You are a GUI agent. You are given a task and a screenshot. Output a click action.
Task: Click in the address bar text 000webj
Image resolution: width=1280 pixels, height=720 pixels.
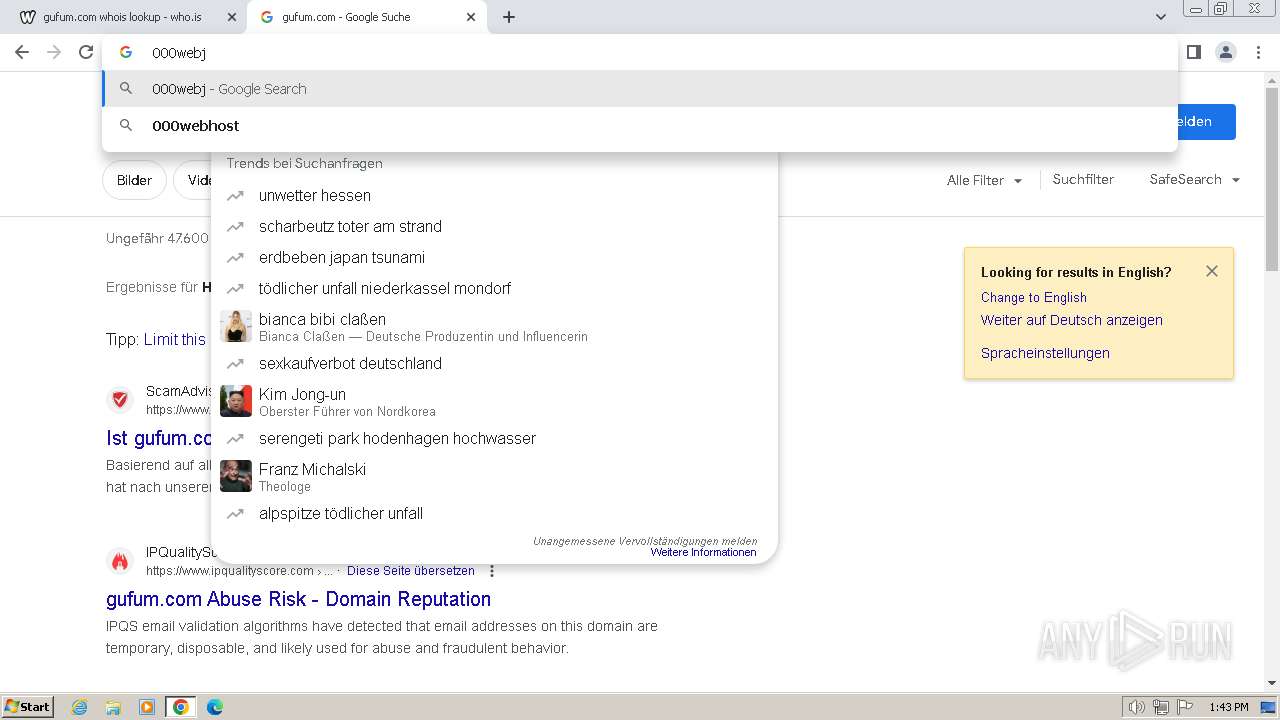coord(179,53)
